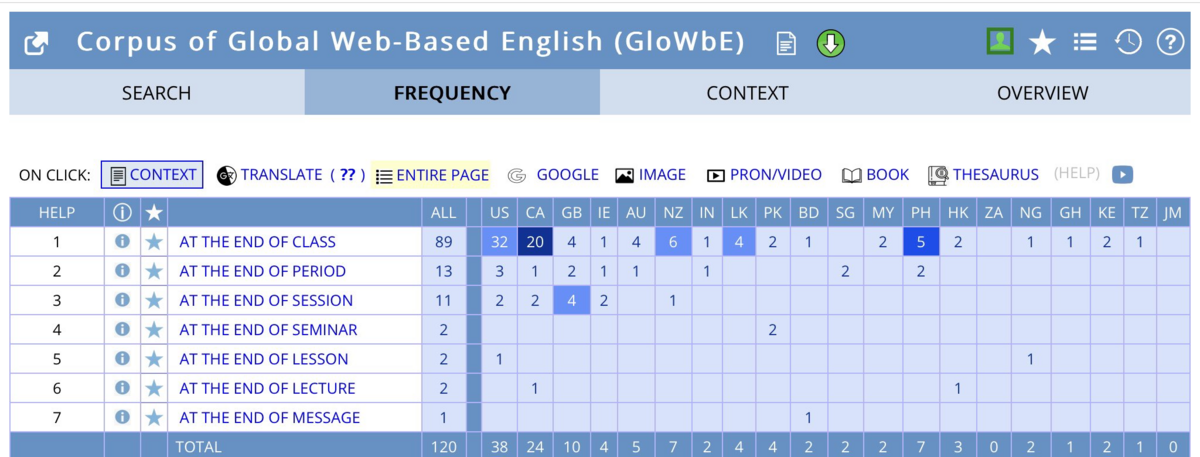Click the play video icon after HELP
This screenshot has width=1200, height=457.
click(1123, 175)
